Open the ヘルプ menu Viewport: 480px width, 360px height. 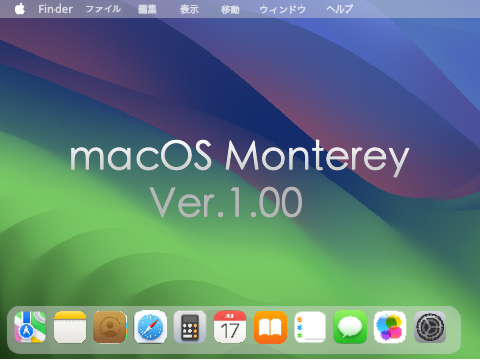pyautogui.click(x=339, y=9)
